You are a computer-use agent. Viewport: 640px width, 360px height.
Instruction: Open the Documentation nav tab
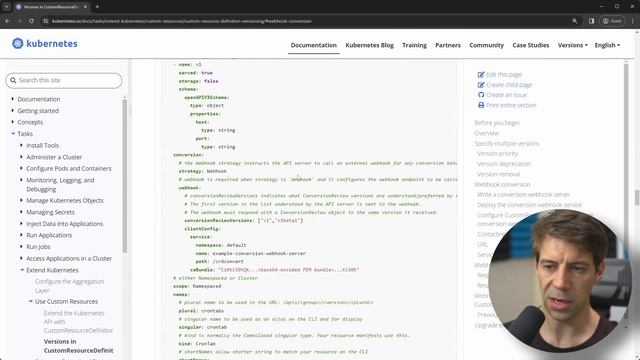313,45
